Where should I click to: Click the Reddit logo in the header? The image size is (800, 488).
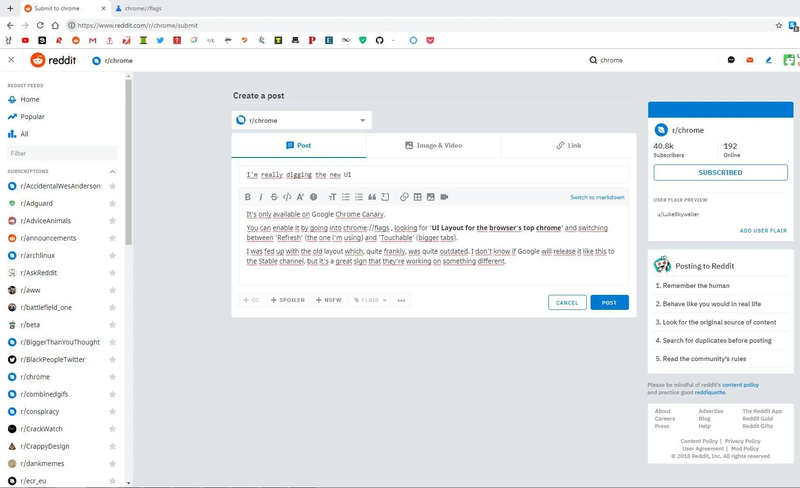point(53,60)
